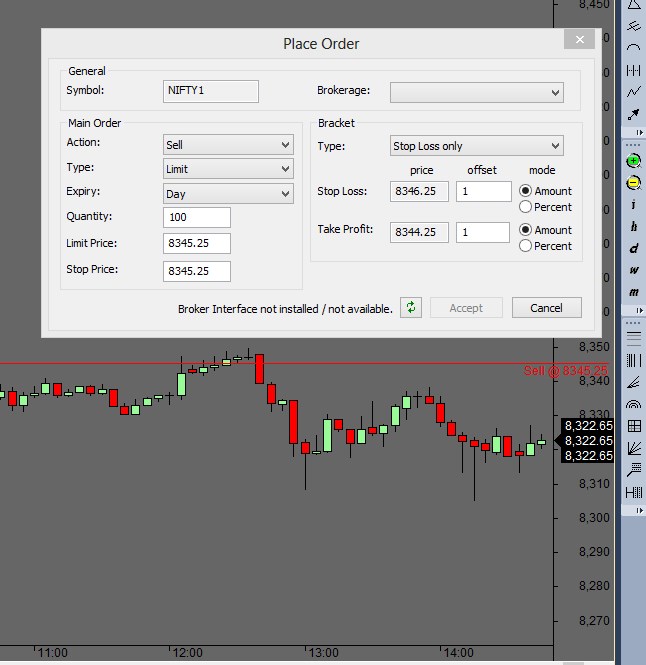Click the 12:00 time axis label
This screenshot has width=646, height=665.
click(x=187, y=653)
